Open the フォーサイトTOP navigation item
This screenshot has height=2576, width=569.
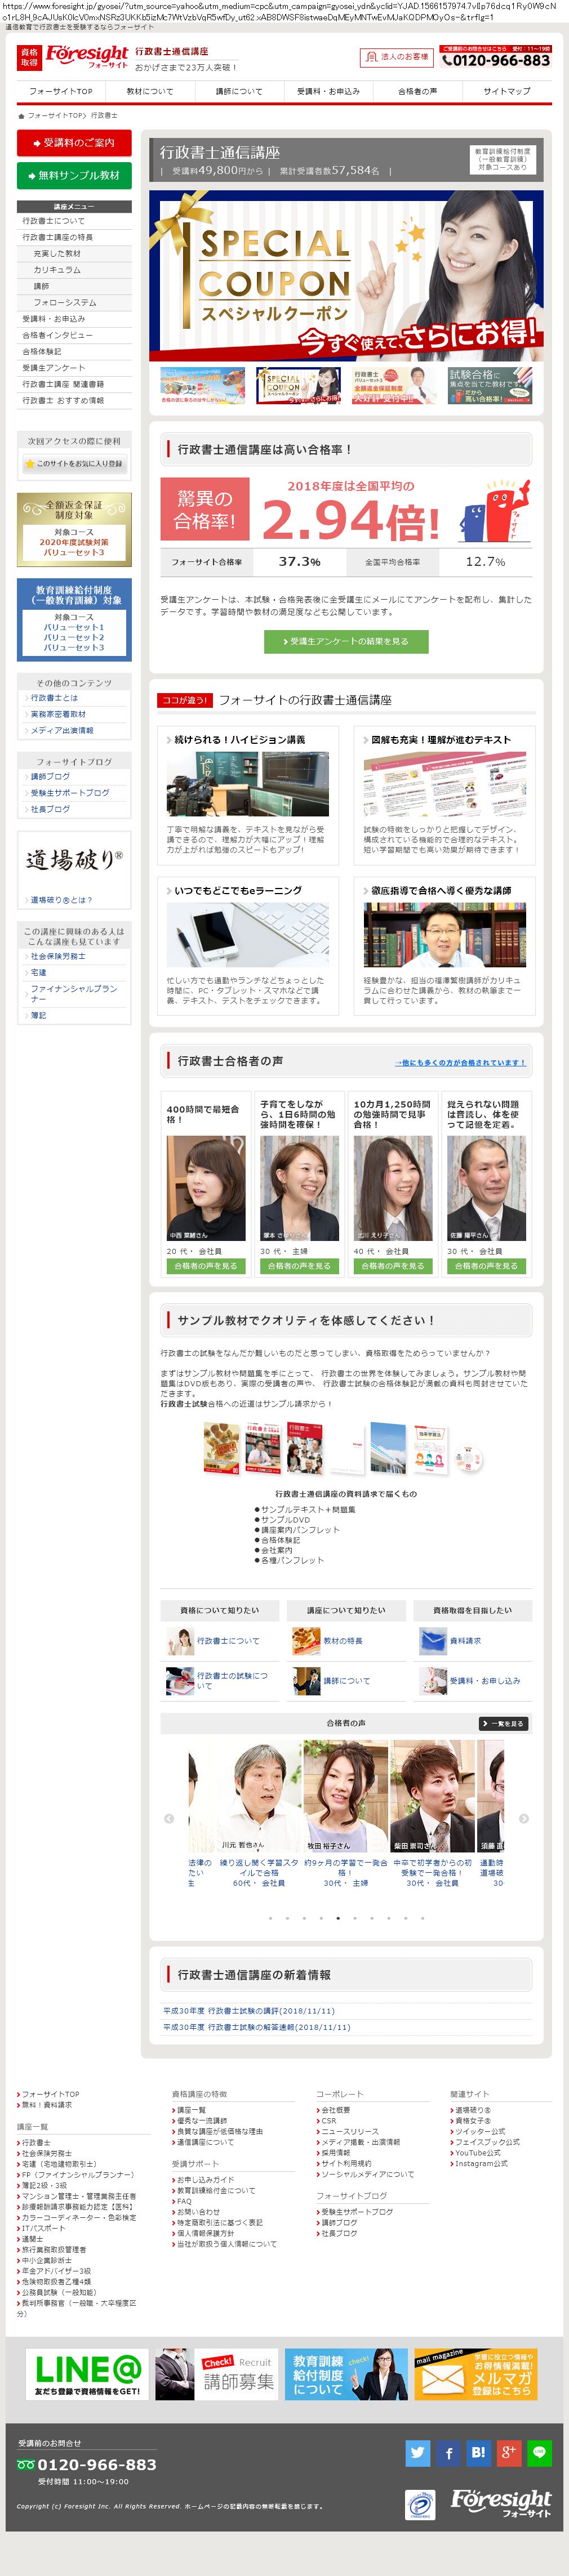pyautogui.click(x=60, y=91)
